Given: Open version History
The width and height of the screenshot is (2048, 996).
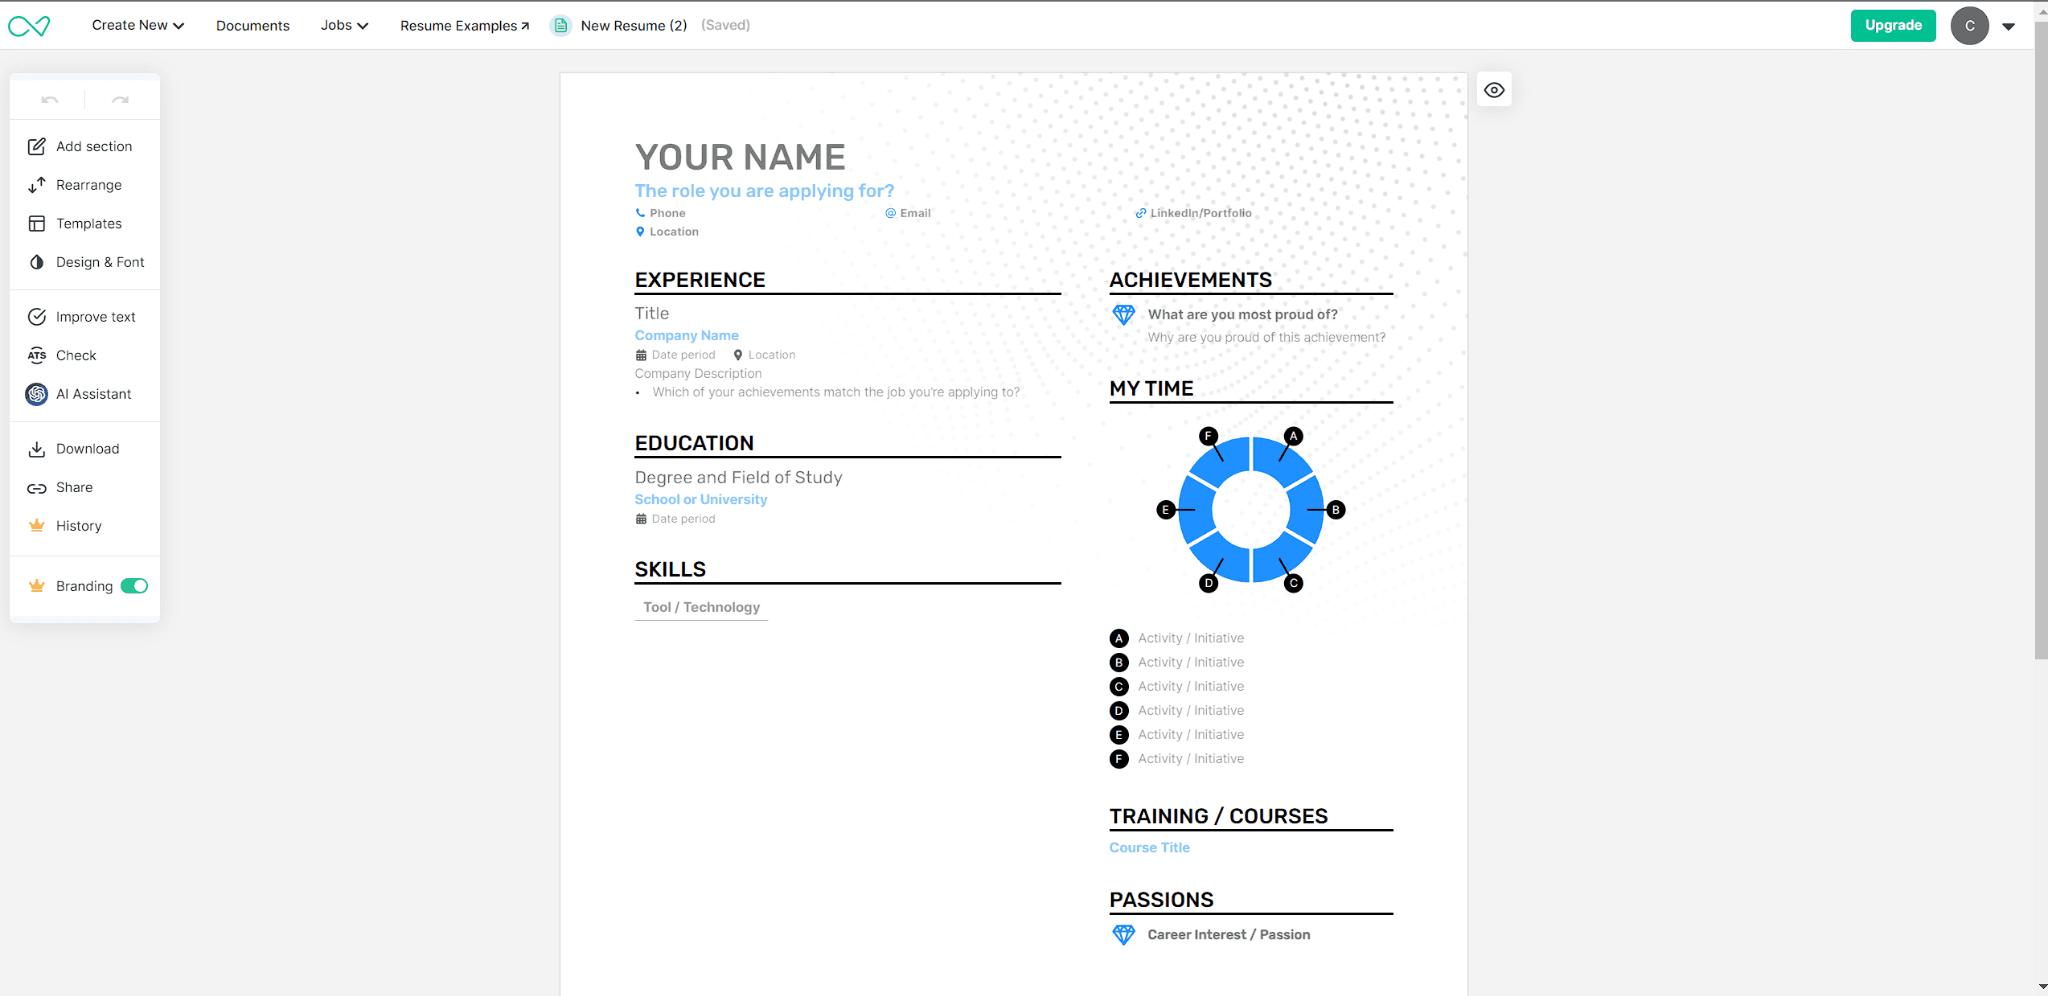Looking at the screenshot, I should (x=78, y=526).
